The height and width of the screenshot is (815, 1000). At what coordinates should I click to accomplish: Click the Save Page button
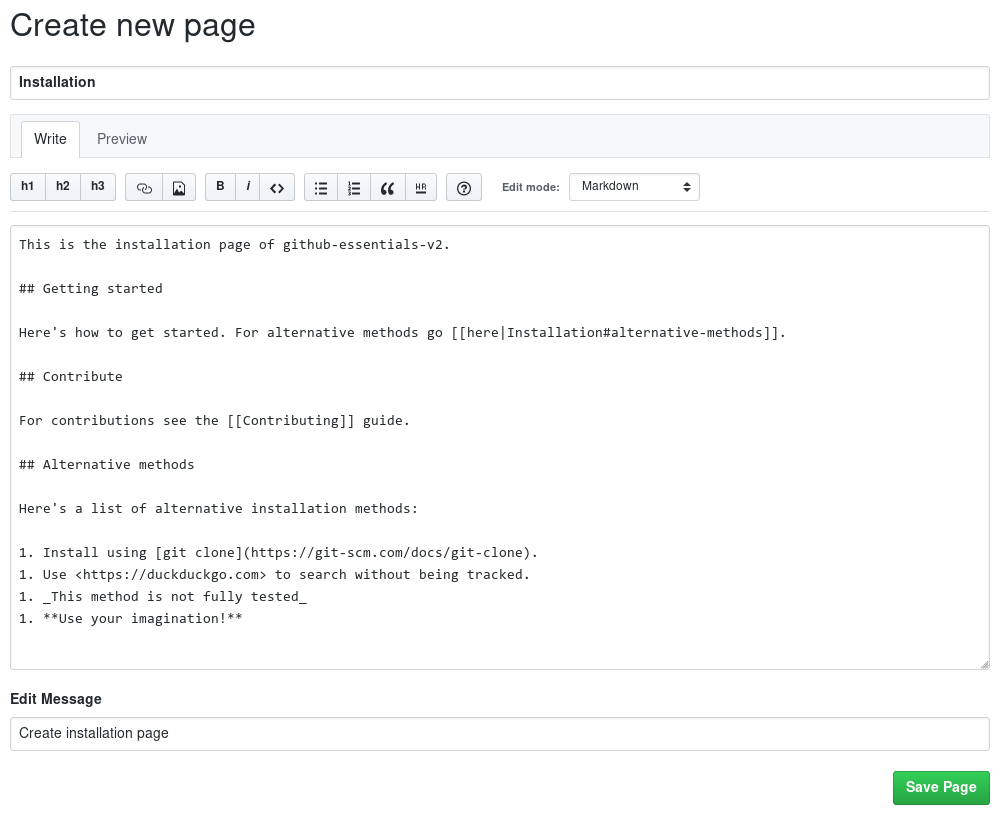[x=941, y=788]
